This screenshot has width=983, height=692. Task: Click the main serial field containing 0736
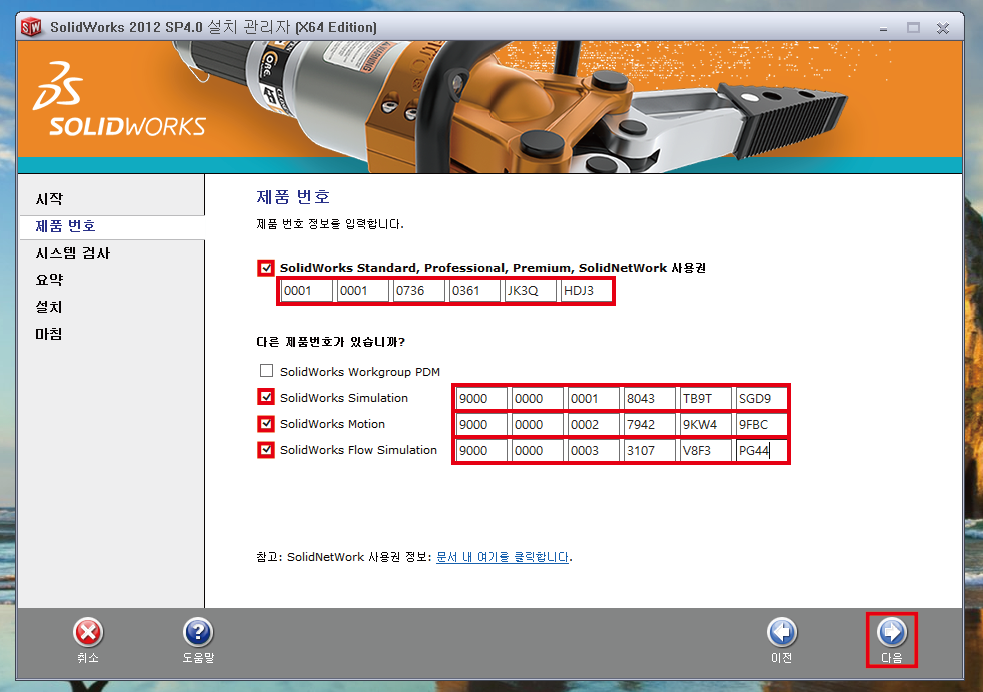click(419, 291)
